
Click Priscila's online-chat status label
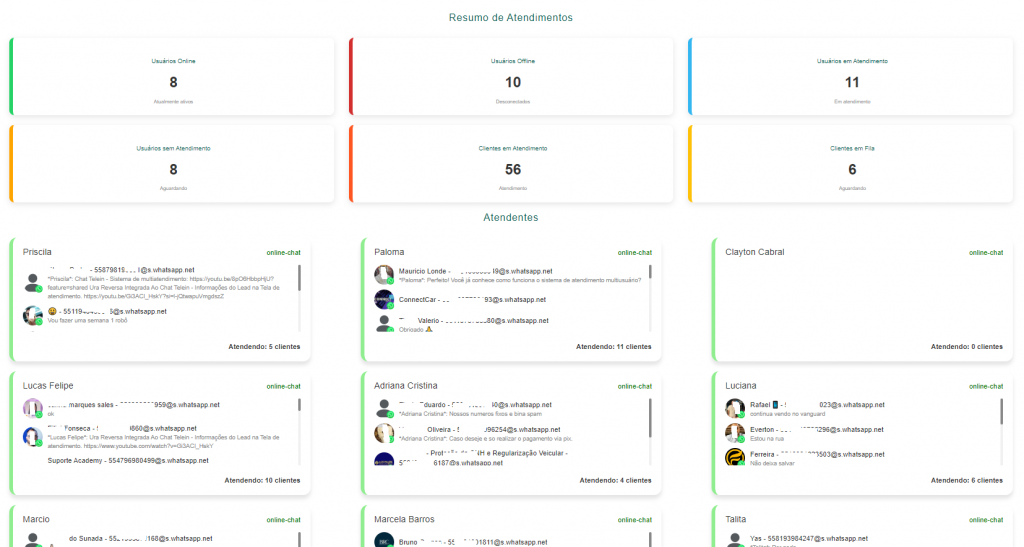[x=283, y=253]
